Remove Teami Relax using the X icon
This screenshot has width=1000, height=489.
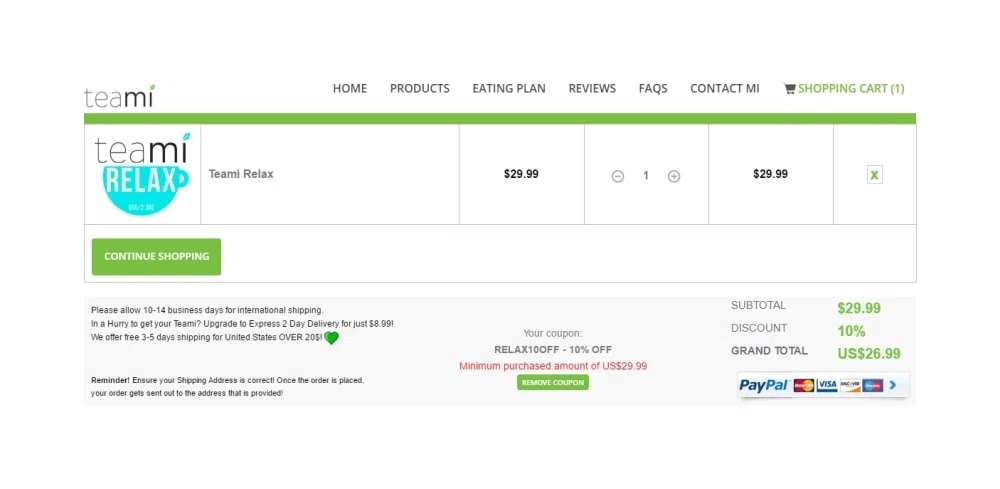click(x=874, y=175)
